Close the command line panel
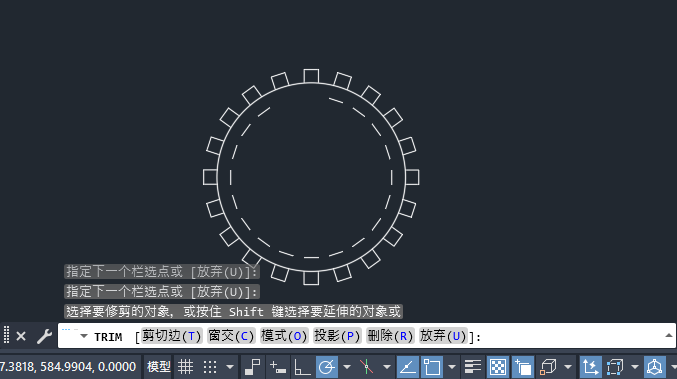The image size is (677, 379). 21,336
